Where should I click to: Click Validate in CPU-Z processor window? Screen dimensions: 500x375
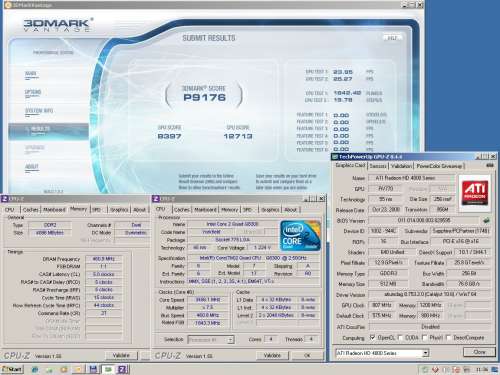tap(272, 356)
